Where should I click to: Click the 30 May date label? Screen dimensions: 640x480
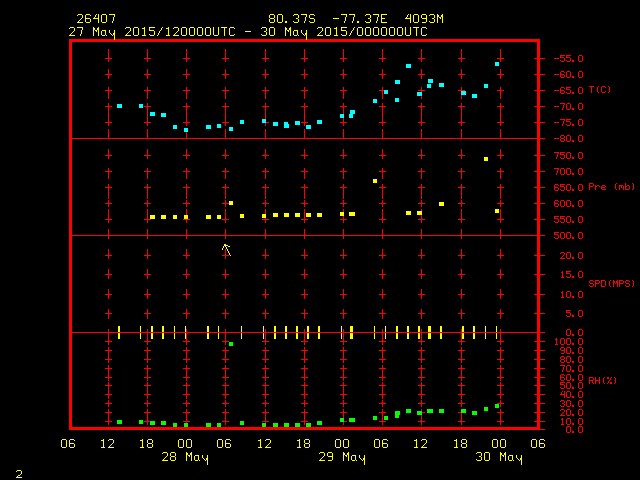coord(498,458)
